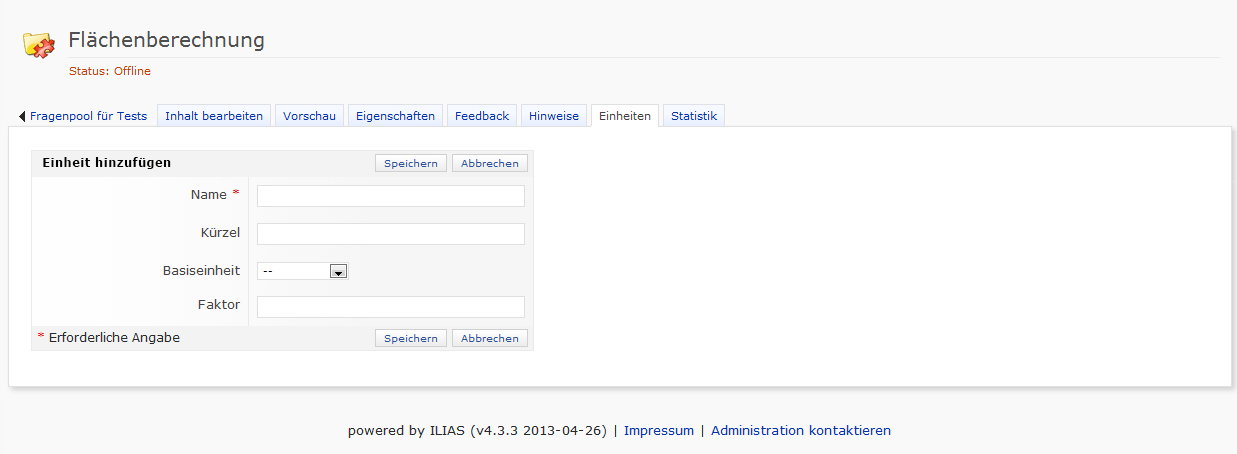
Task: Follow the Administration kontaktieren link
Action: 800,431
